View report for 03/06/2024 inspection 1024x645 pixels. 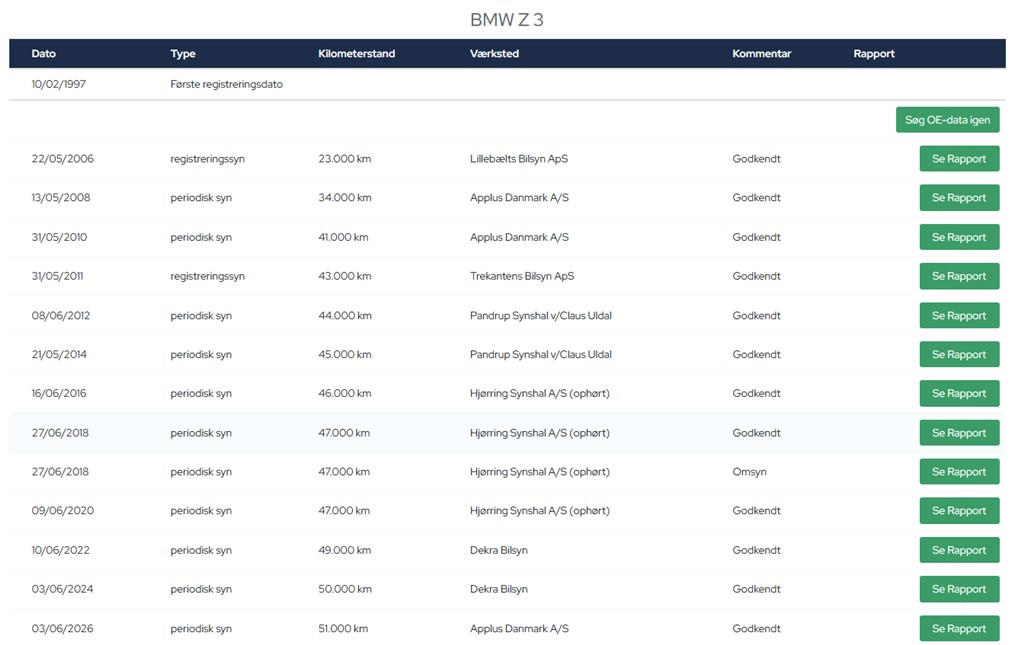point(959,589)
